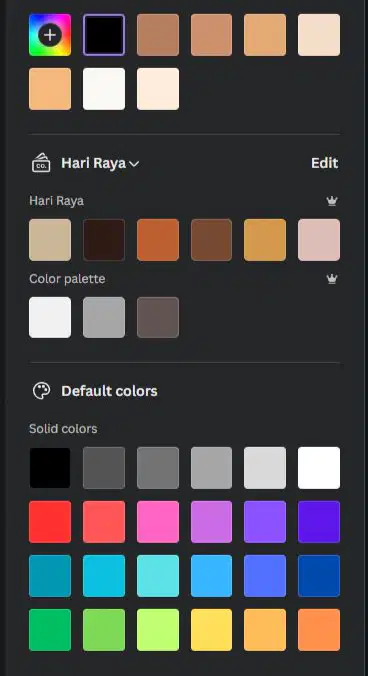Select the pure red solid color

pyautogui.click(x=50, y=522)
